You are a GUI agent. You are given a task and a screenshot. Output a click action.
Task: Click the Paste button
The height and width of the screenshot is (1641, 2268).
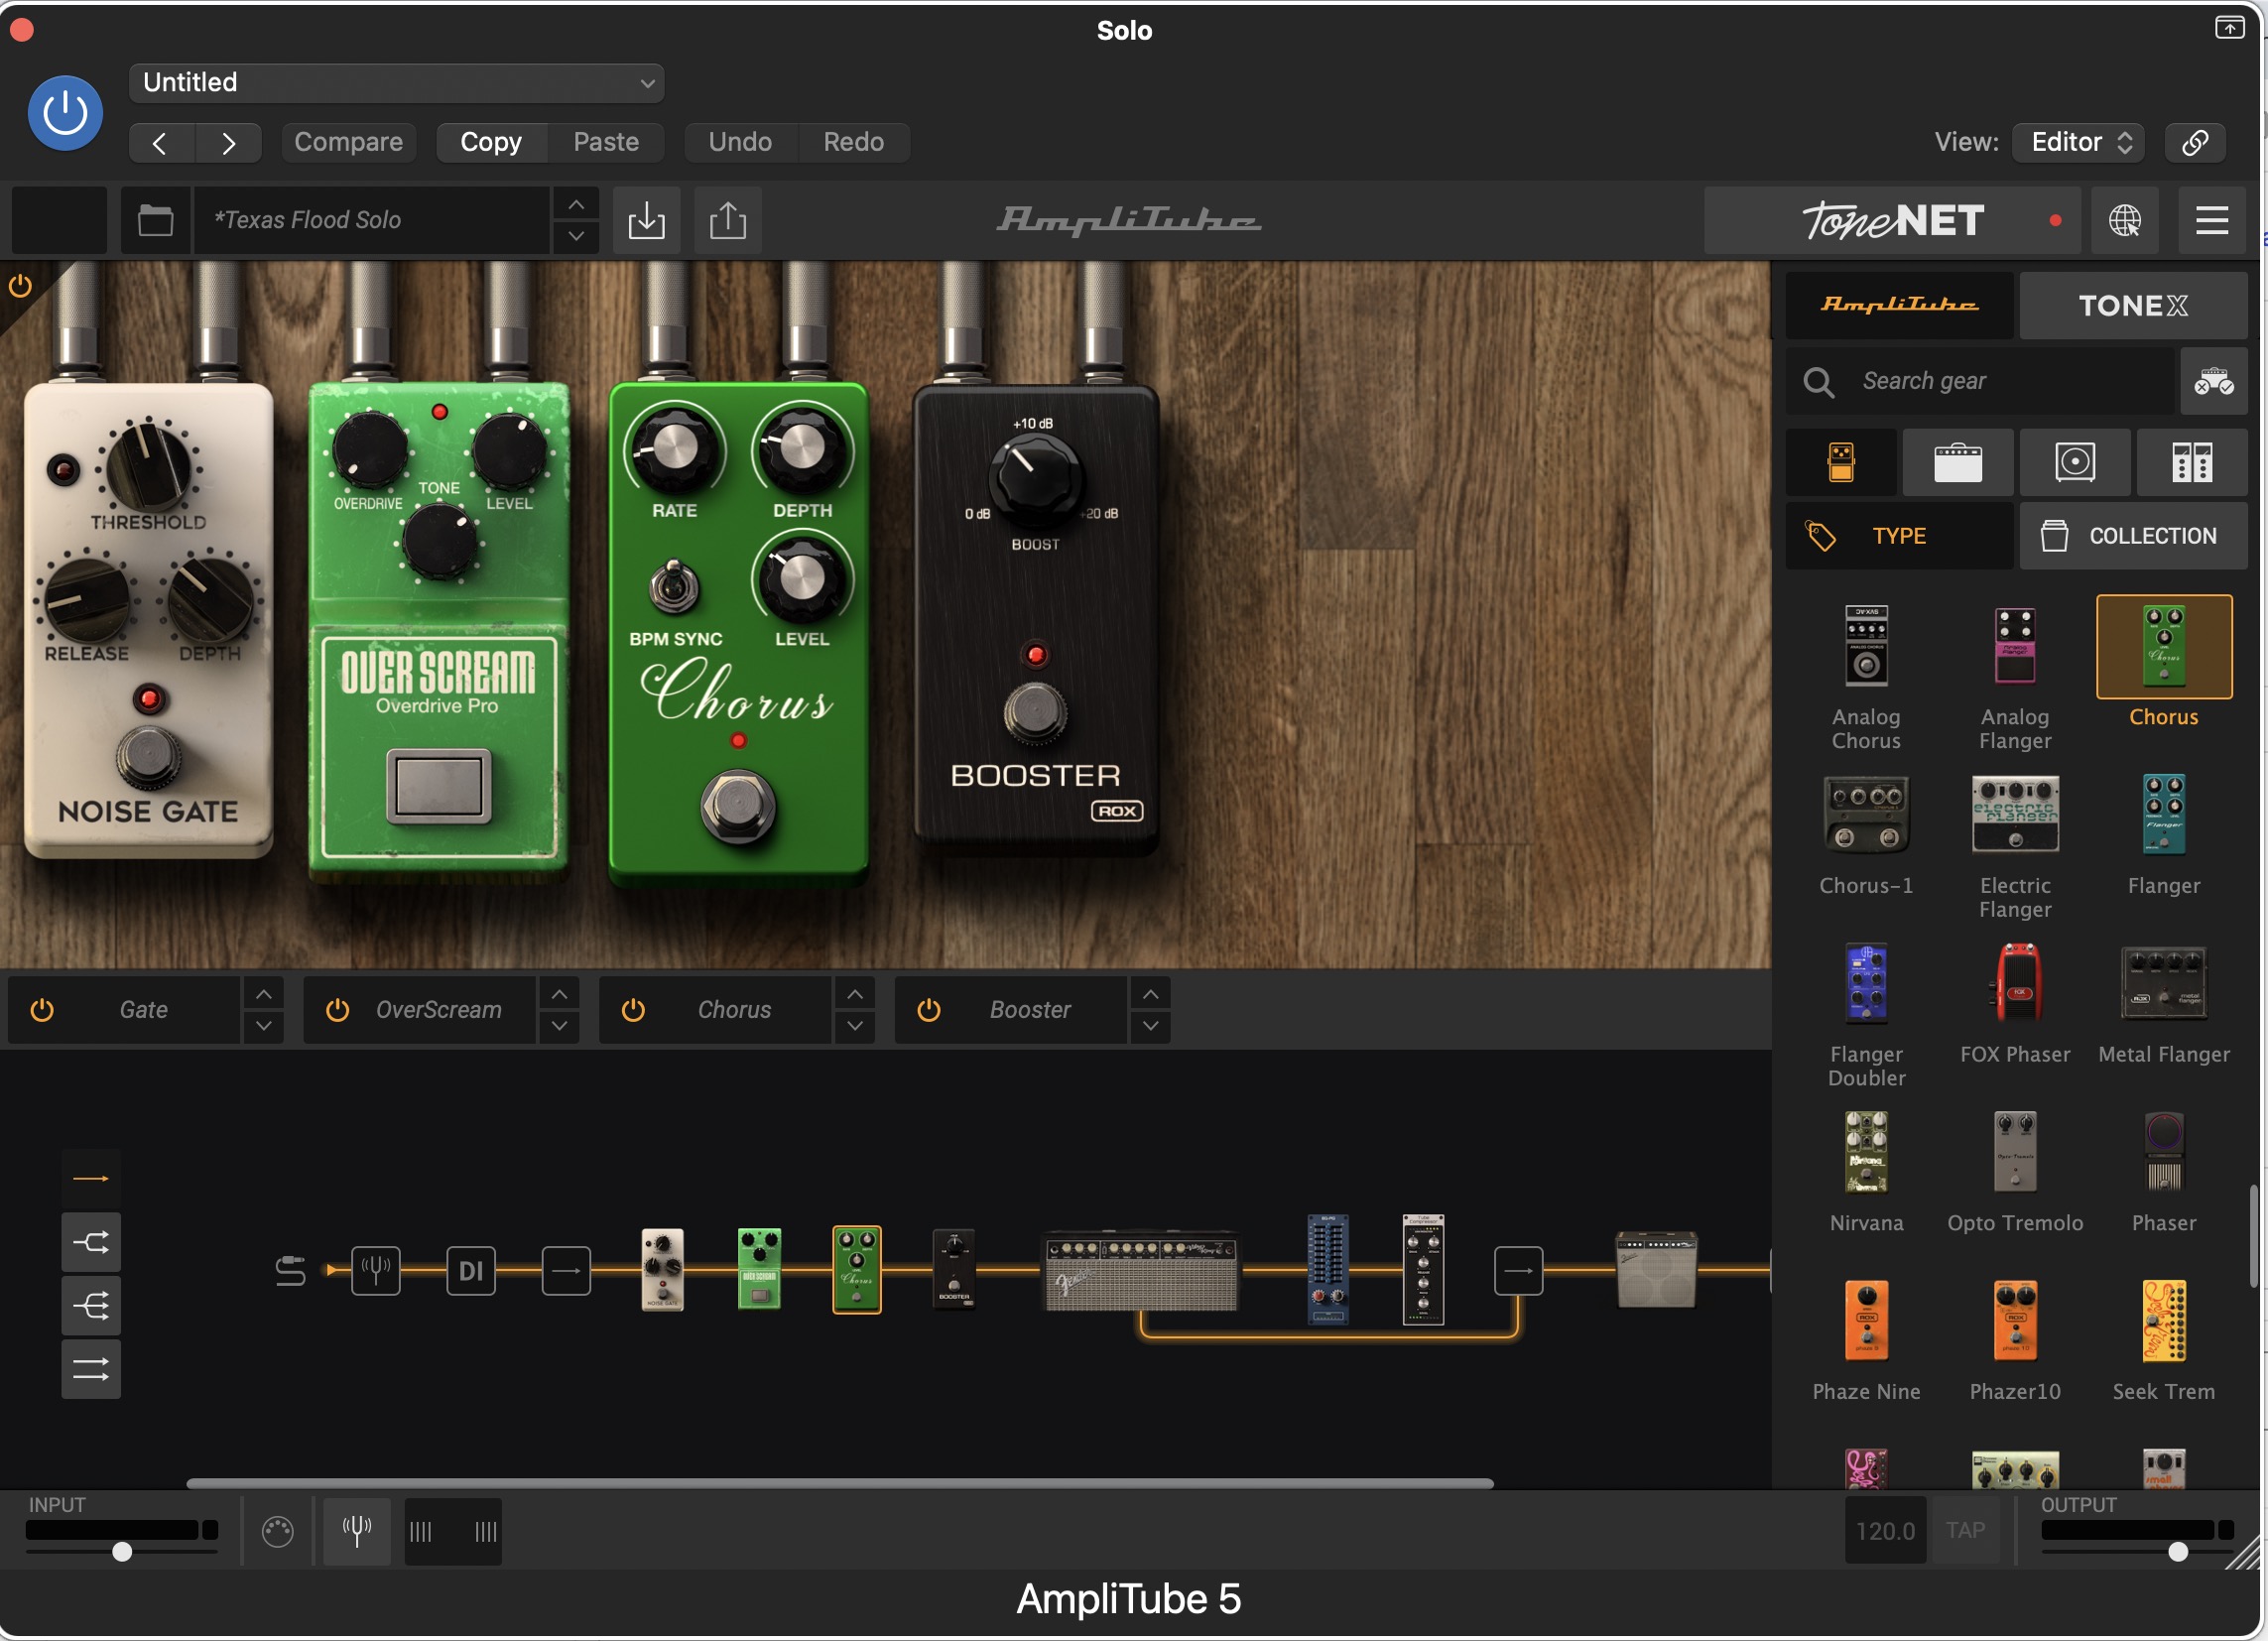pyautogui.click(x=606, y=142)
